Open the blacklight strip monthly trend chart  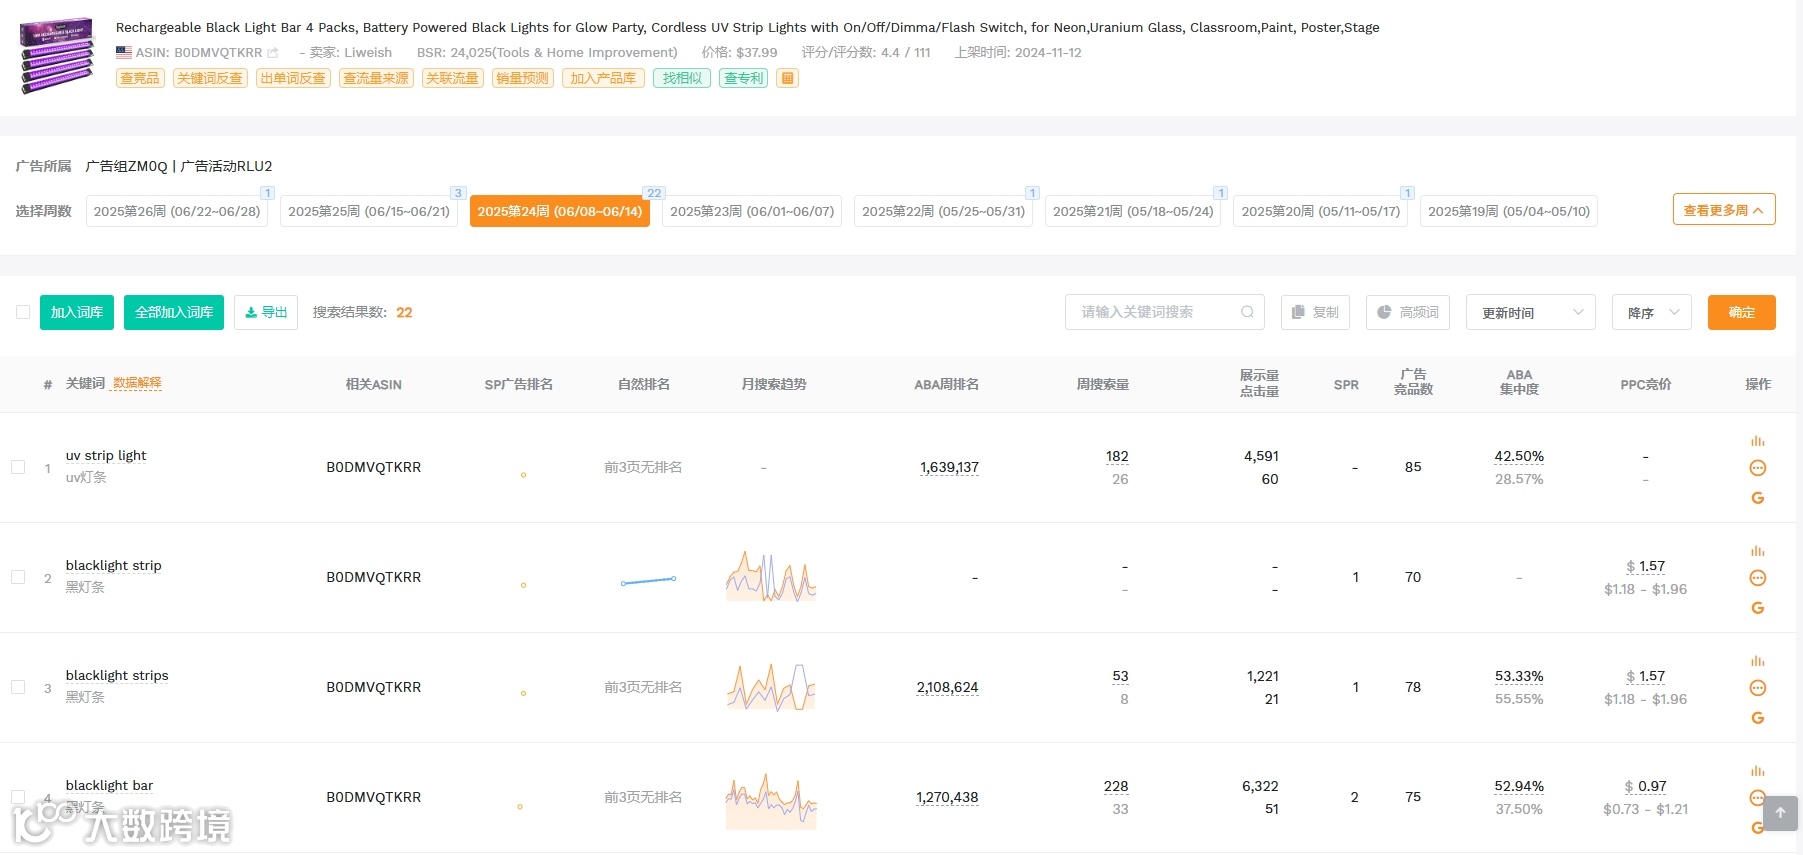click(771, 577)
